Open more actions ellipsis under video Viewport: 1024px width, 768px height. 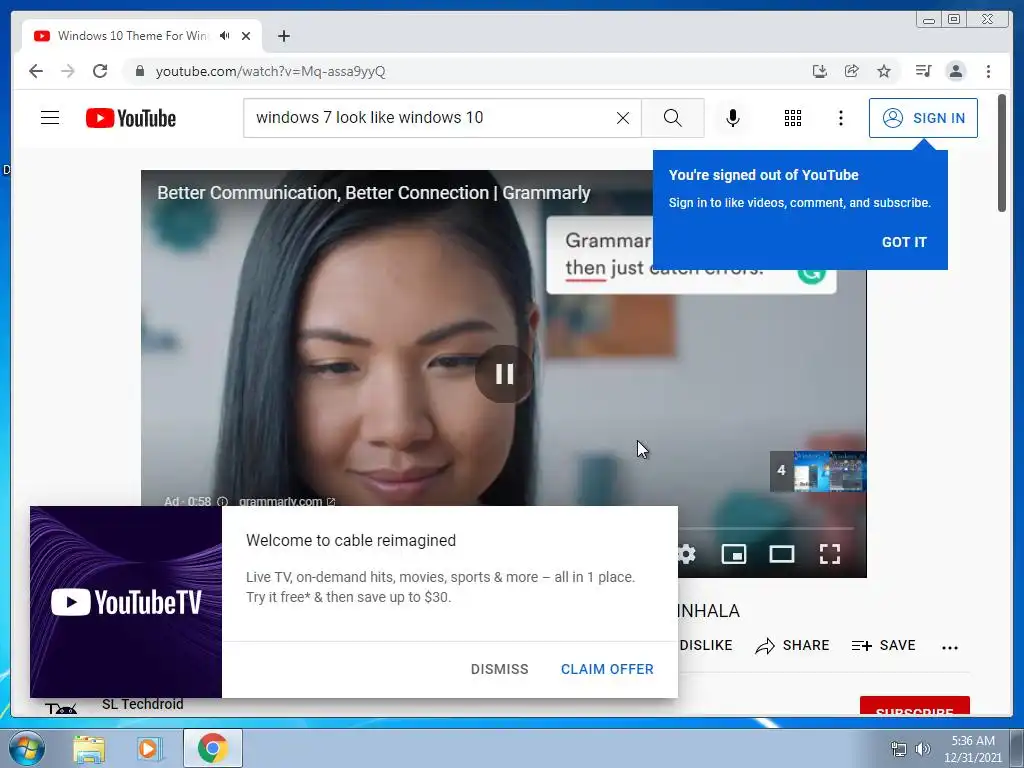950,647
